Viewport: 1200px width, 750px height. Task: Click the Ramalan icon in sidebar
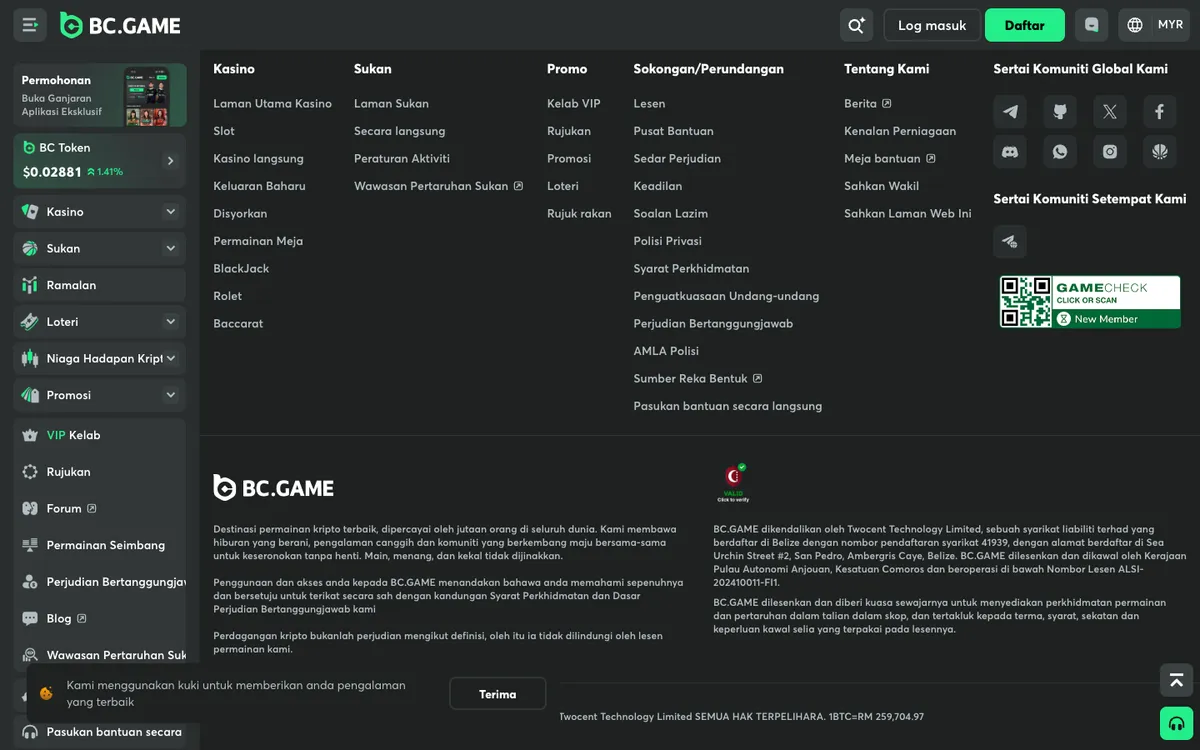(30, 285)
